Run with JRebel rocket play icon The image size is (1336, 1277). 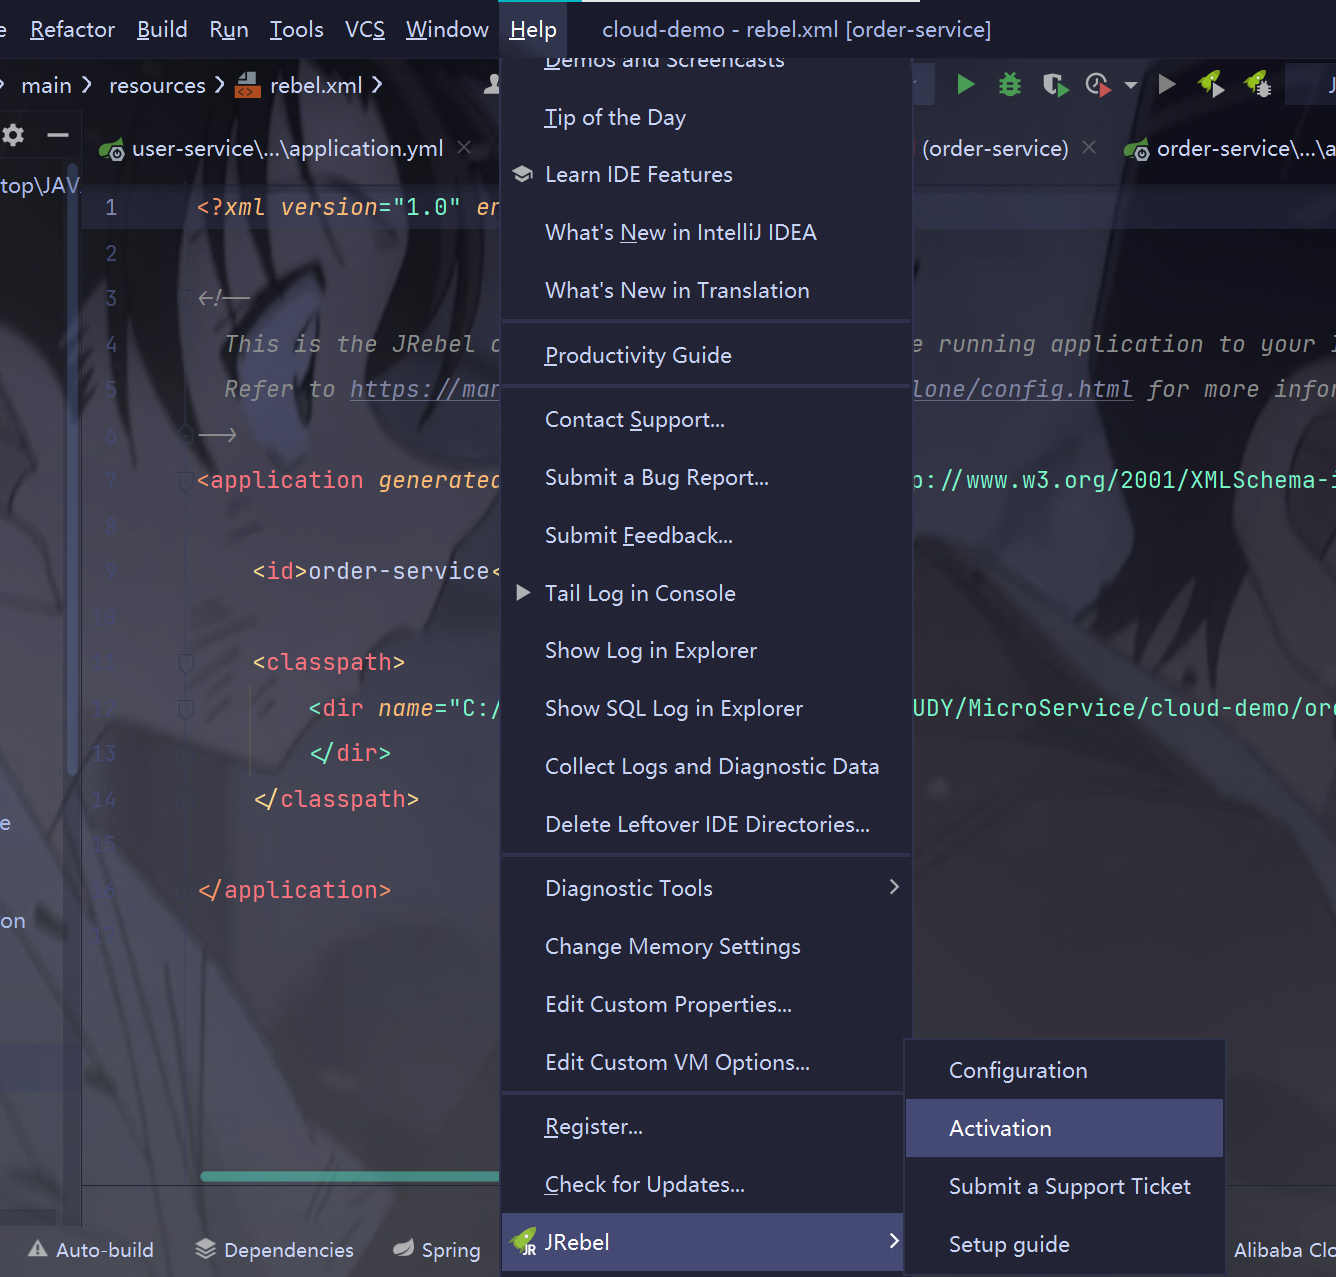click(x=1211, y=84)
